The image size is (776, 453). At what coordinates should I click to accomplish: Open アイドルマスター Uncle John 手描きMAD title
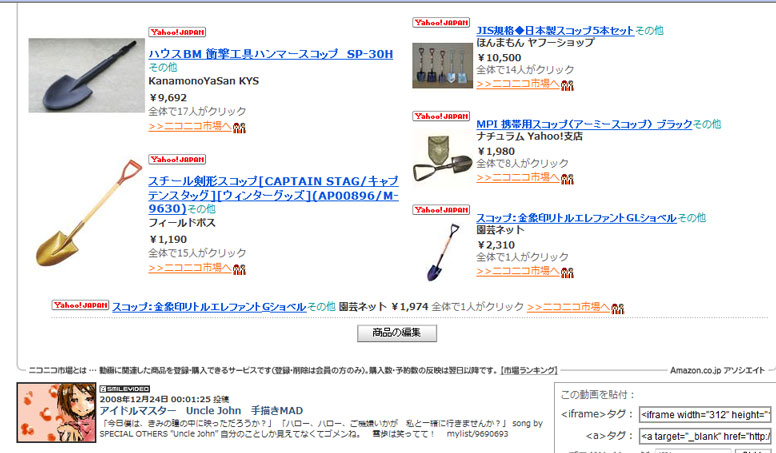click(x=201, y=411)
